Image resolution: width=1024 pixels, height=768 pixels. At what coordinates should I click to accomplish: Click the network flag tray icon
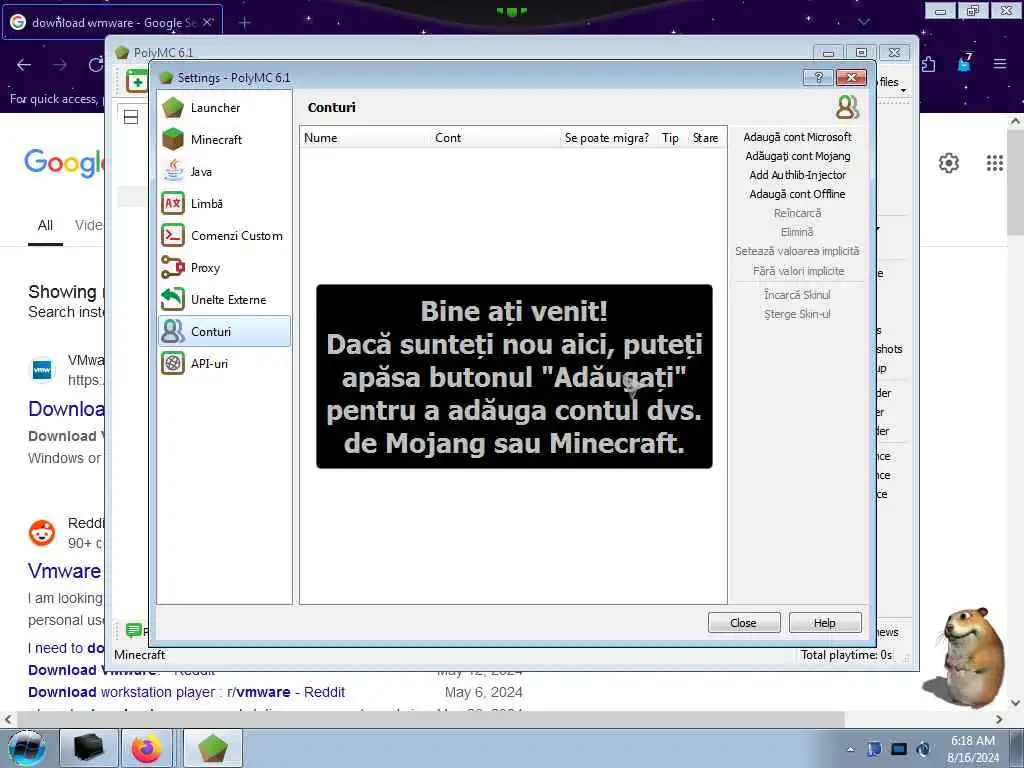click(x=874, y=749)
